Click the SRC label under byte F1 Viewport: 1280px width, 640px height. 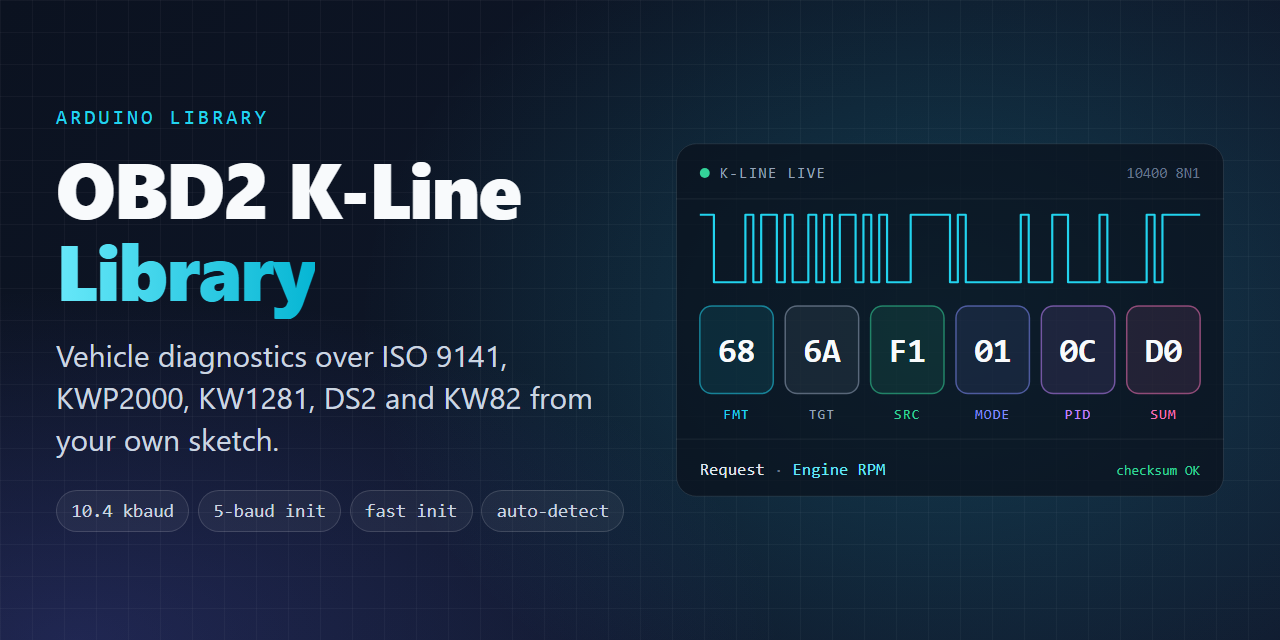tap(907, 414)
